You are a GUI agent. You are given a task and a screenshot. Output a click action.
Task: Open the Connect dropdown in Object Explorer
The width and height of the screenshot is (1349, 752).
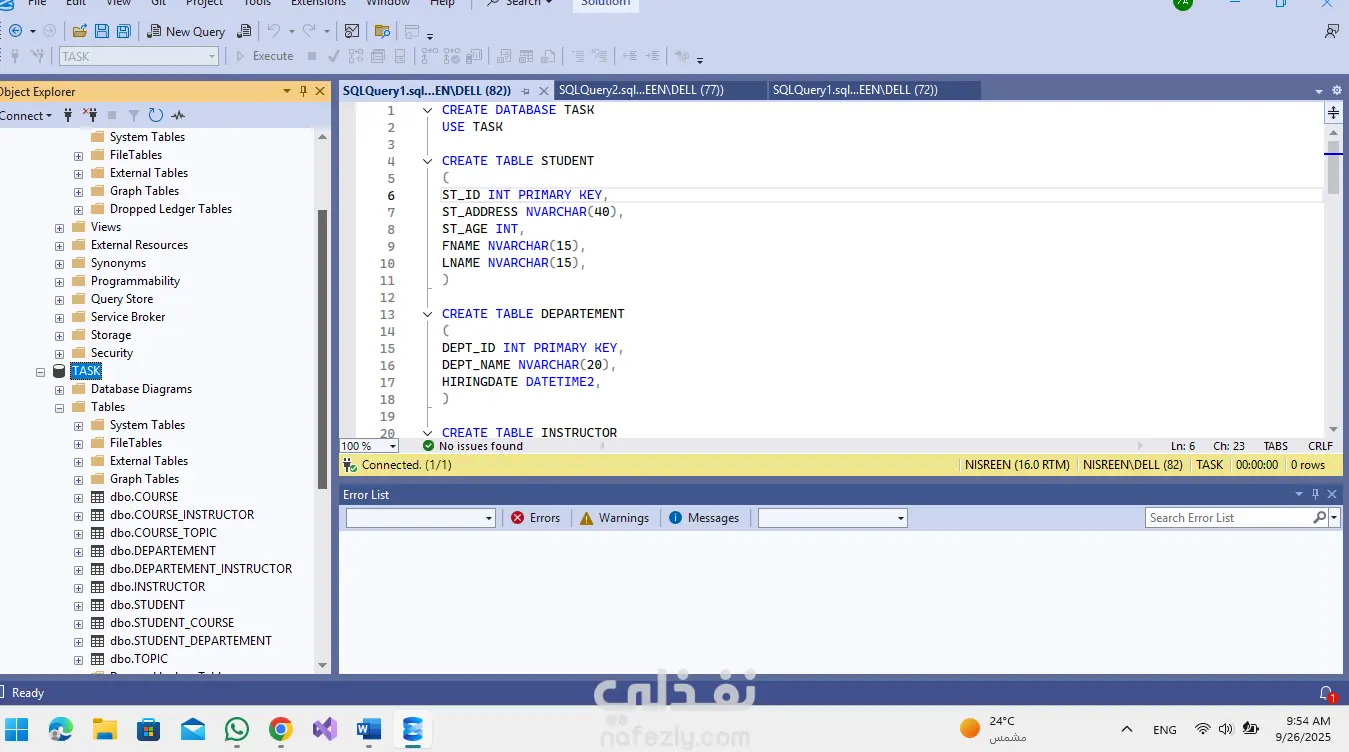tap(26, 115)
